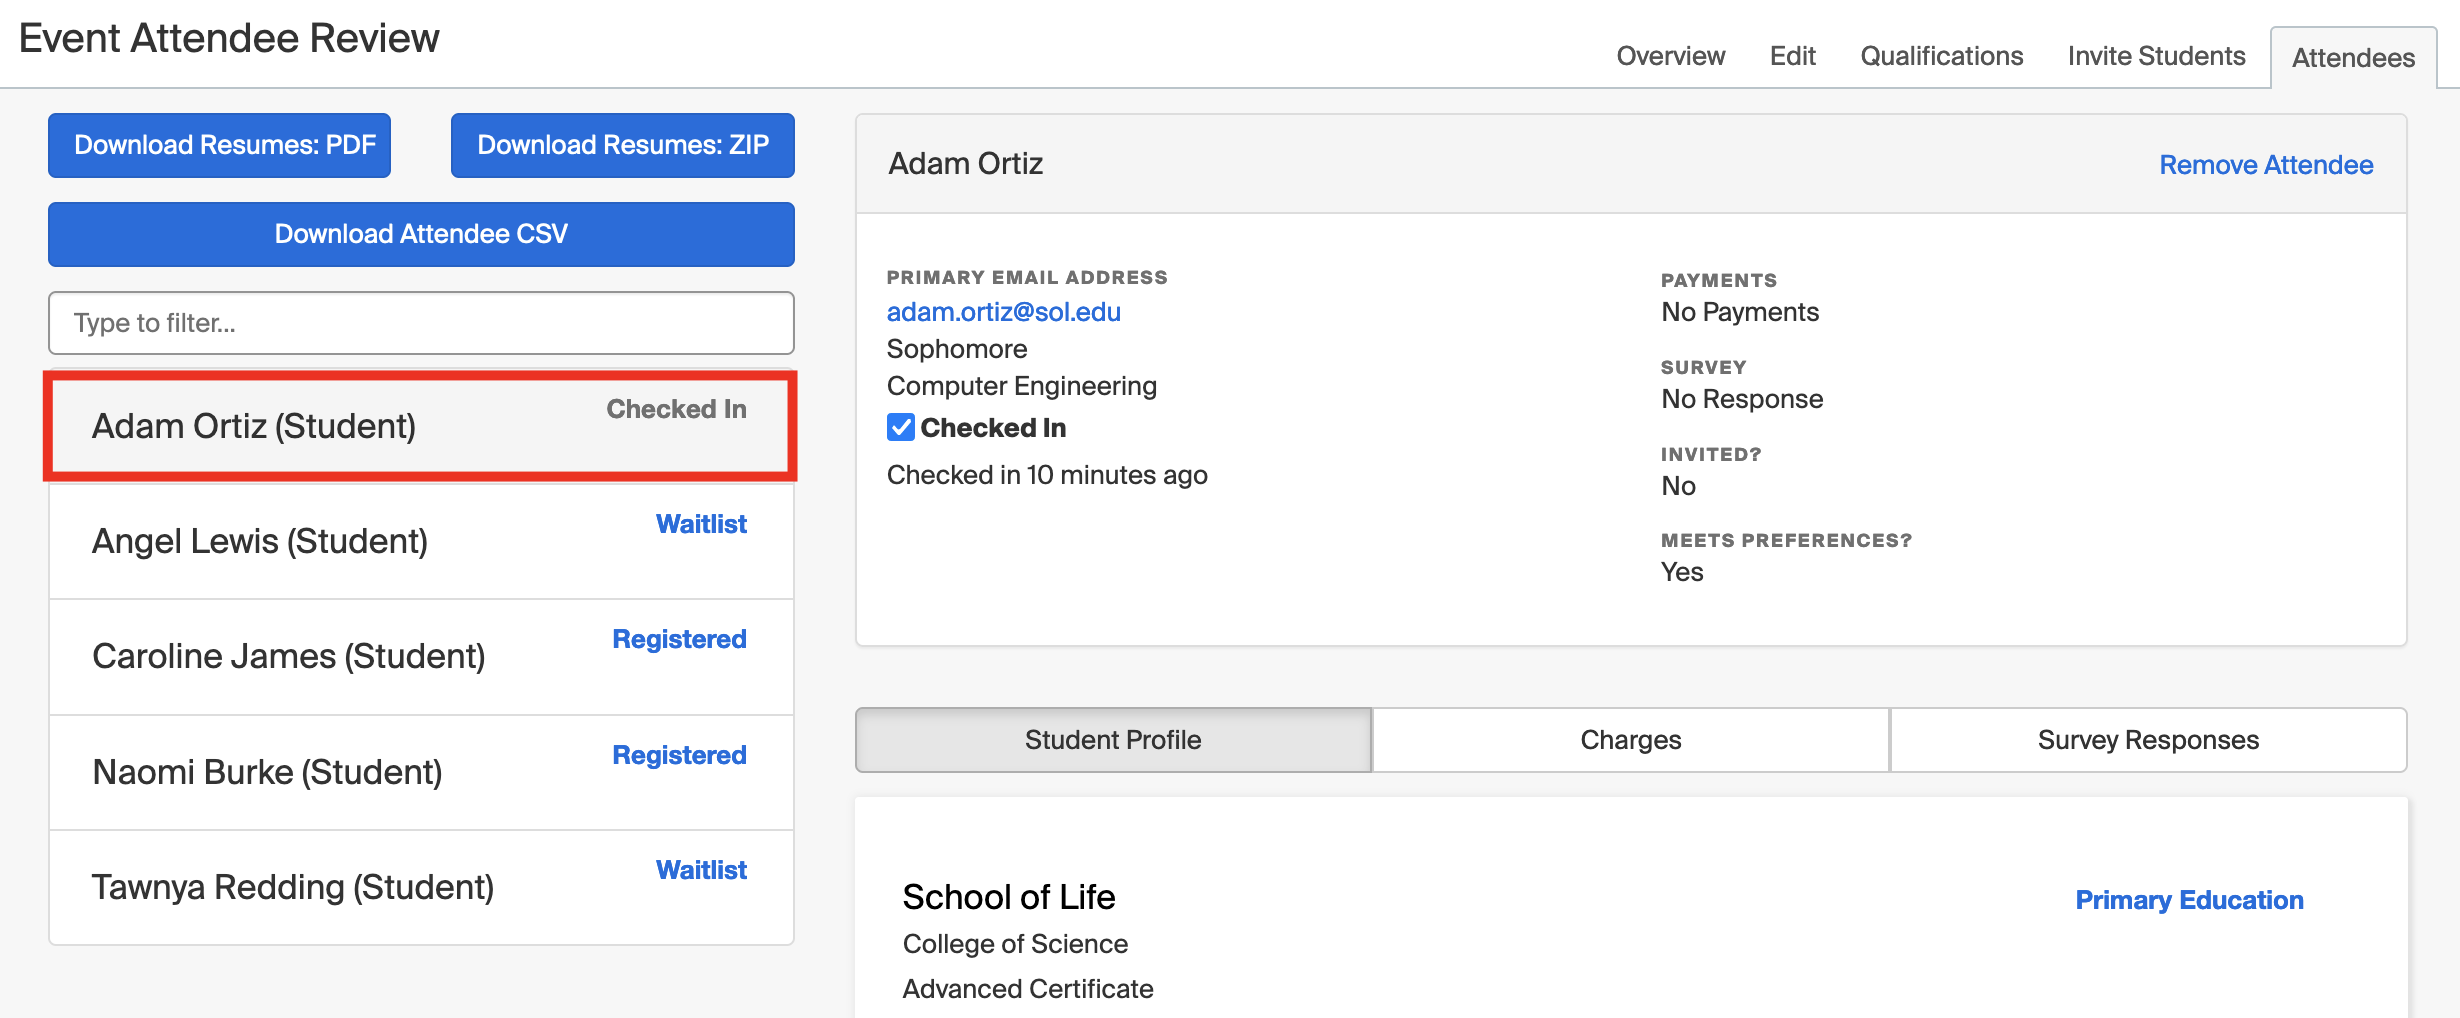
Task: Click the 'Sophomore' text
Action: 956,349
